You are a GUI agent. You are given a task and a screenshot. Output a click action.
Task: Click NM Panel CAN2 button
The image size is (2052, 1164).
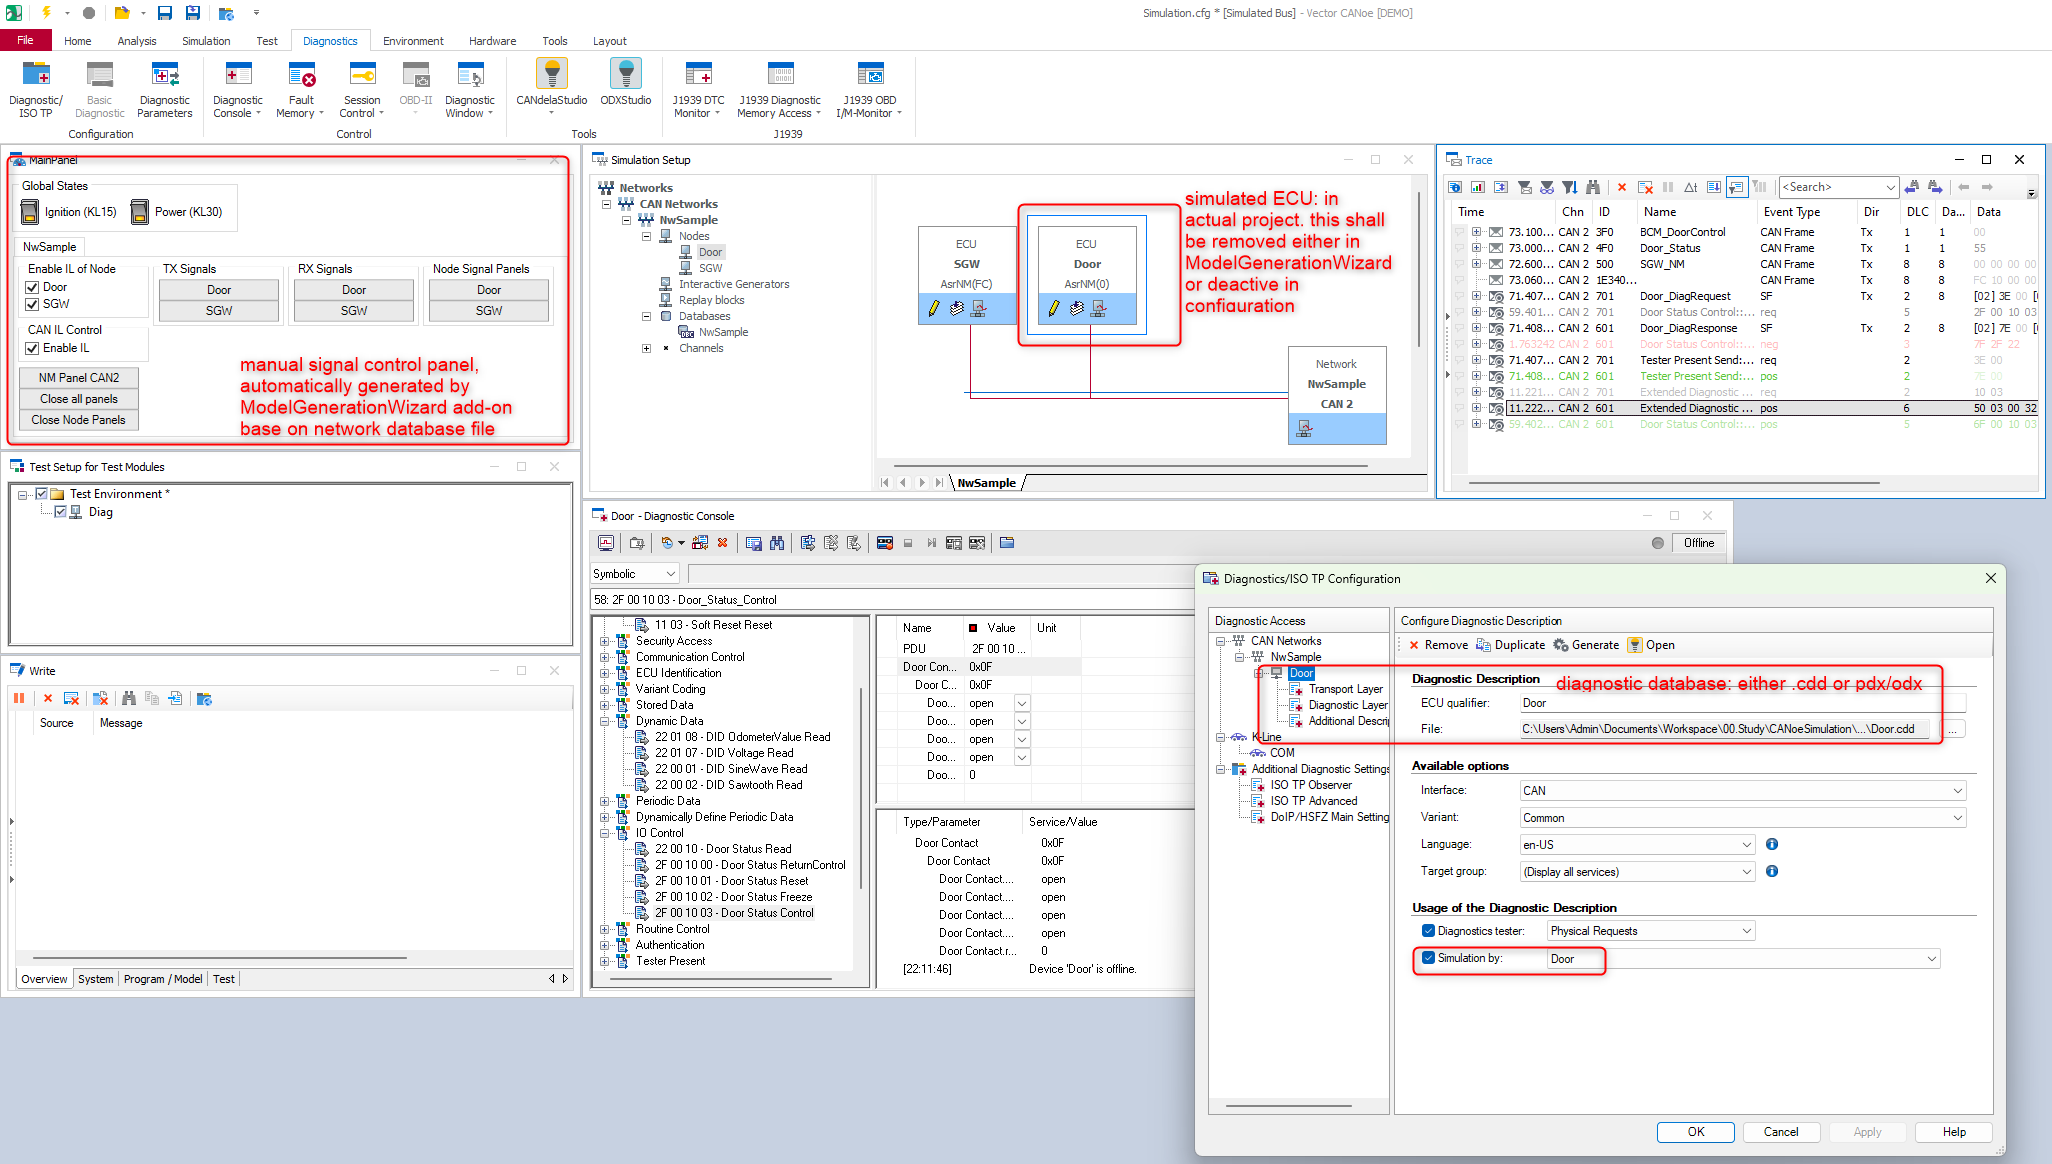tap(79, 378)
